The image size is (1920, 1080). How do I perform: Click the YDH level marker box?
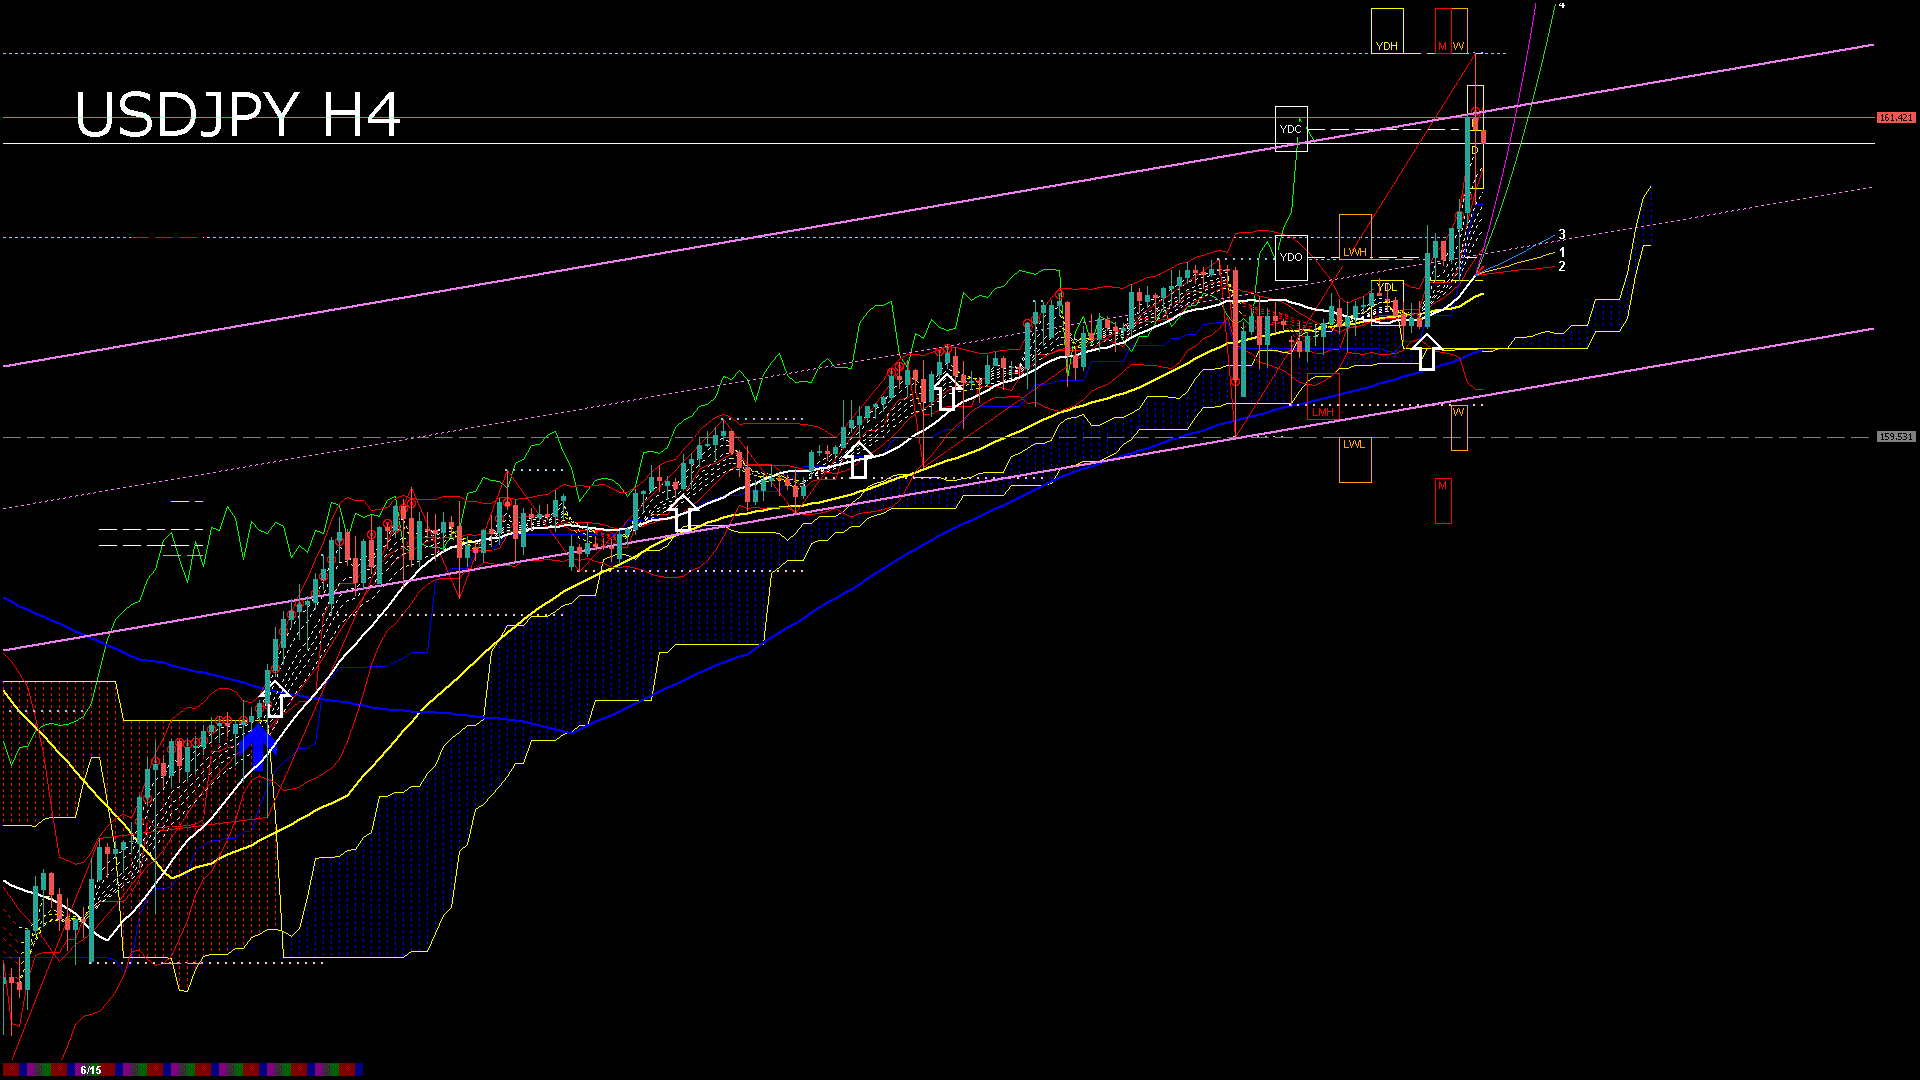click(1387, 31)
